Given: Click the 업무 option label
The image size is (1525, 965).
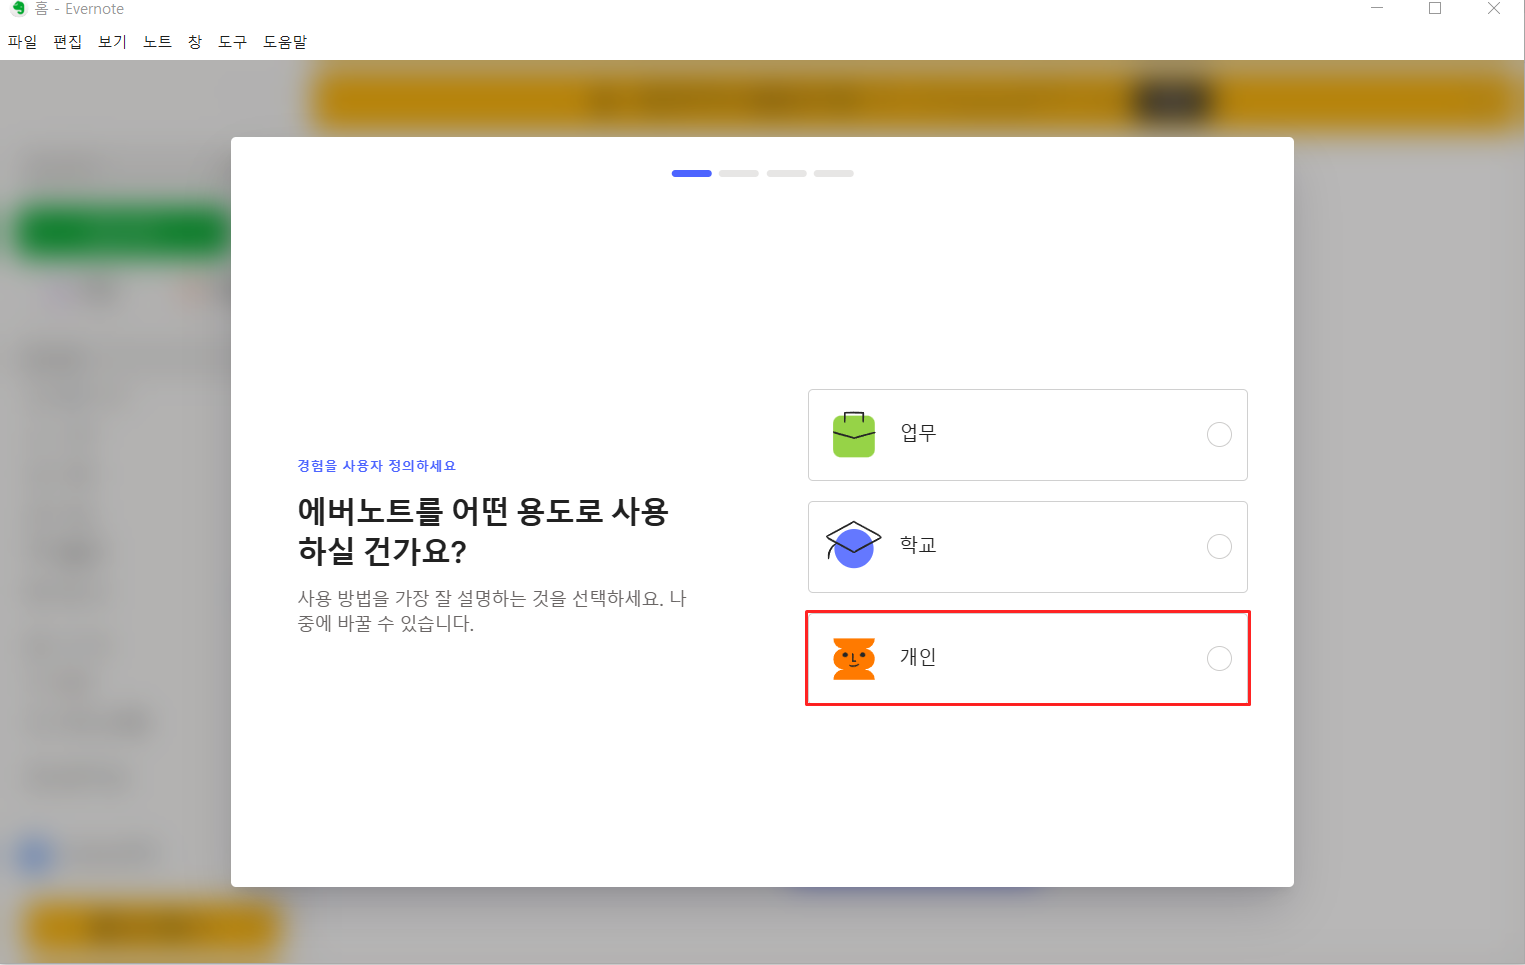Looking at the screenshot, I should point(918,433).
